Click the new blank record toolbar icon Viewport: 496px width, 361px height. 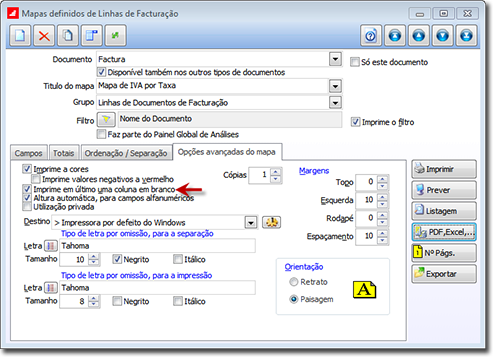coord(20,35)
